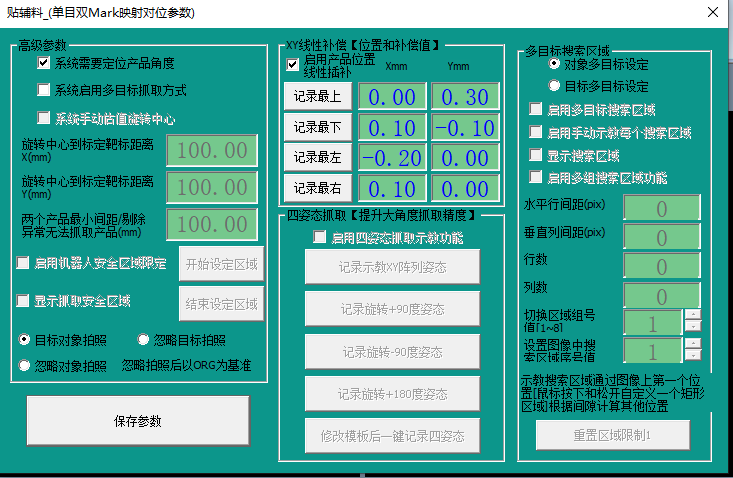The image size is (733, 478).
Task: Click Xmm field of 记录最左 row
Action: (x=392, y=158)
